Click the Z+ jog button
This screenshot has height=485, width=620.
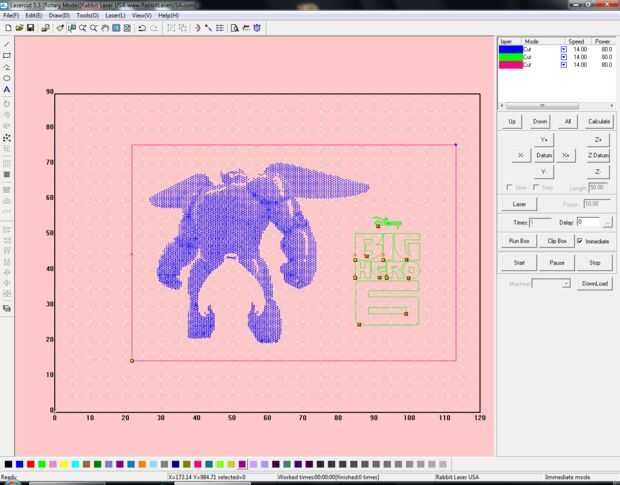tap(597, 140)
